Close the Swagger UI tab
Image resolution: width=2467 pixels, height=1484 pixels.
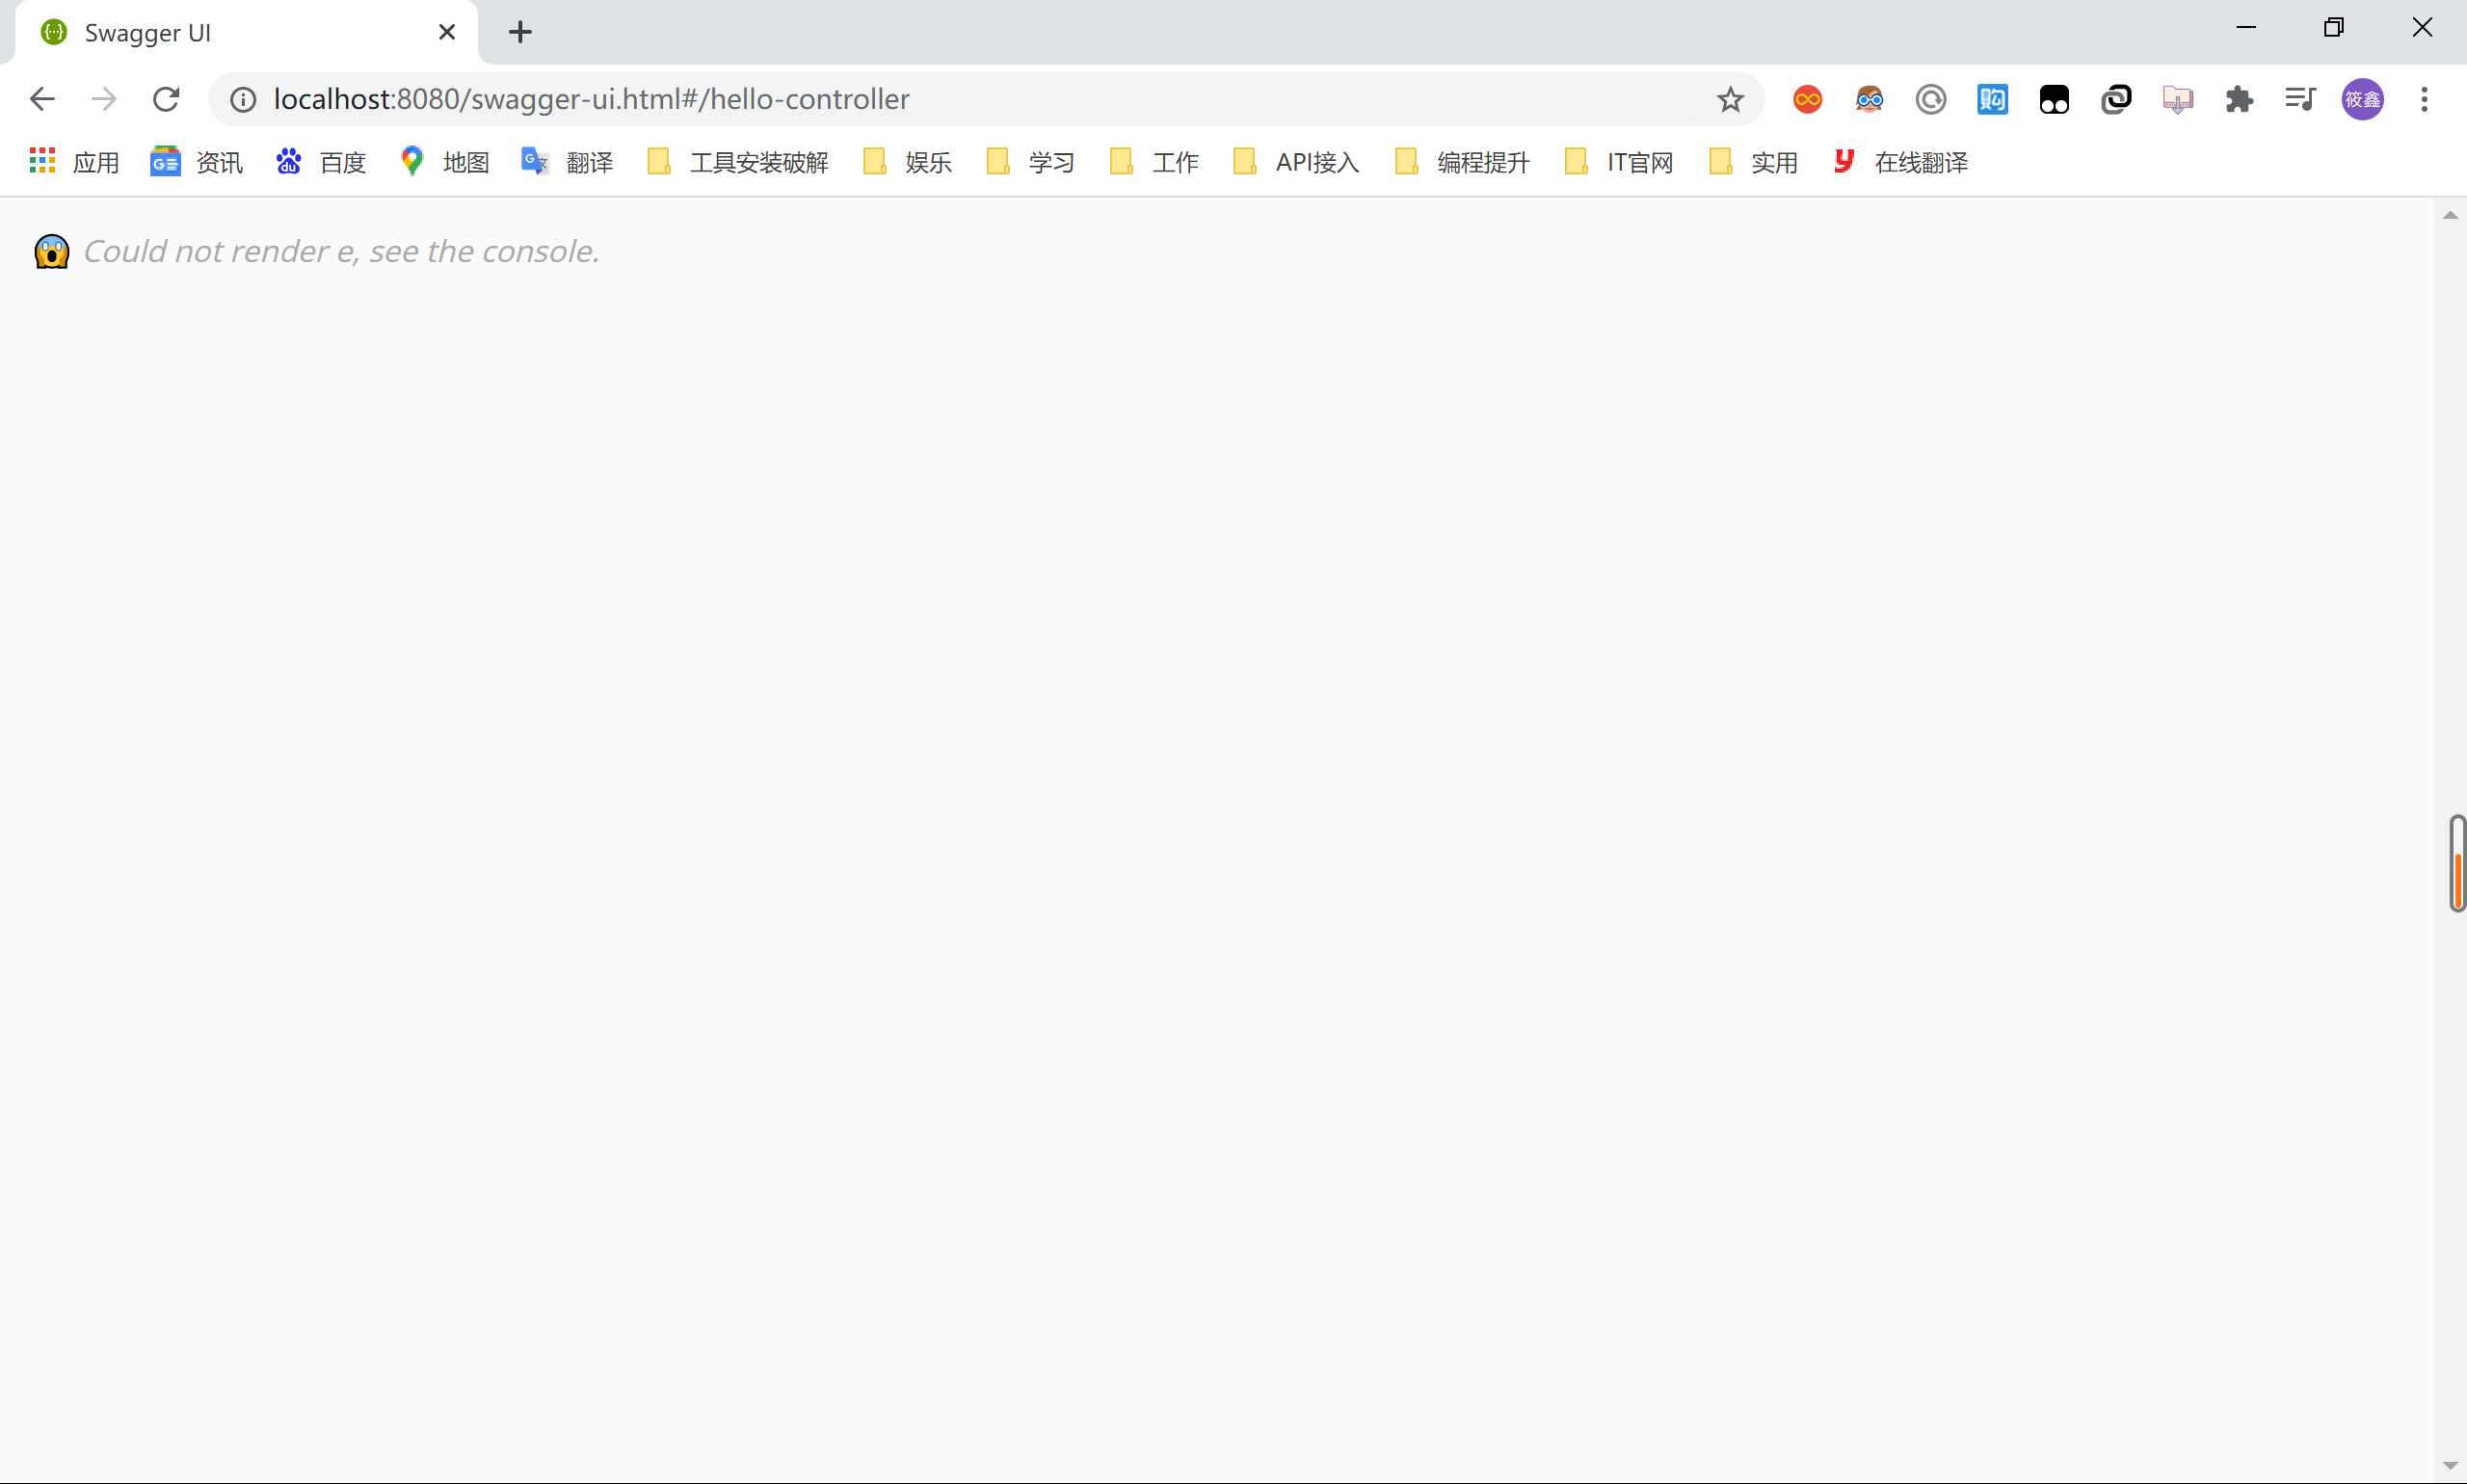point(447,32)
